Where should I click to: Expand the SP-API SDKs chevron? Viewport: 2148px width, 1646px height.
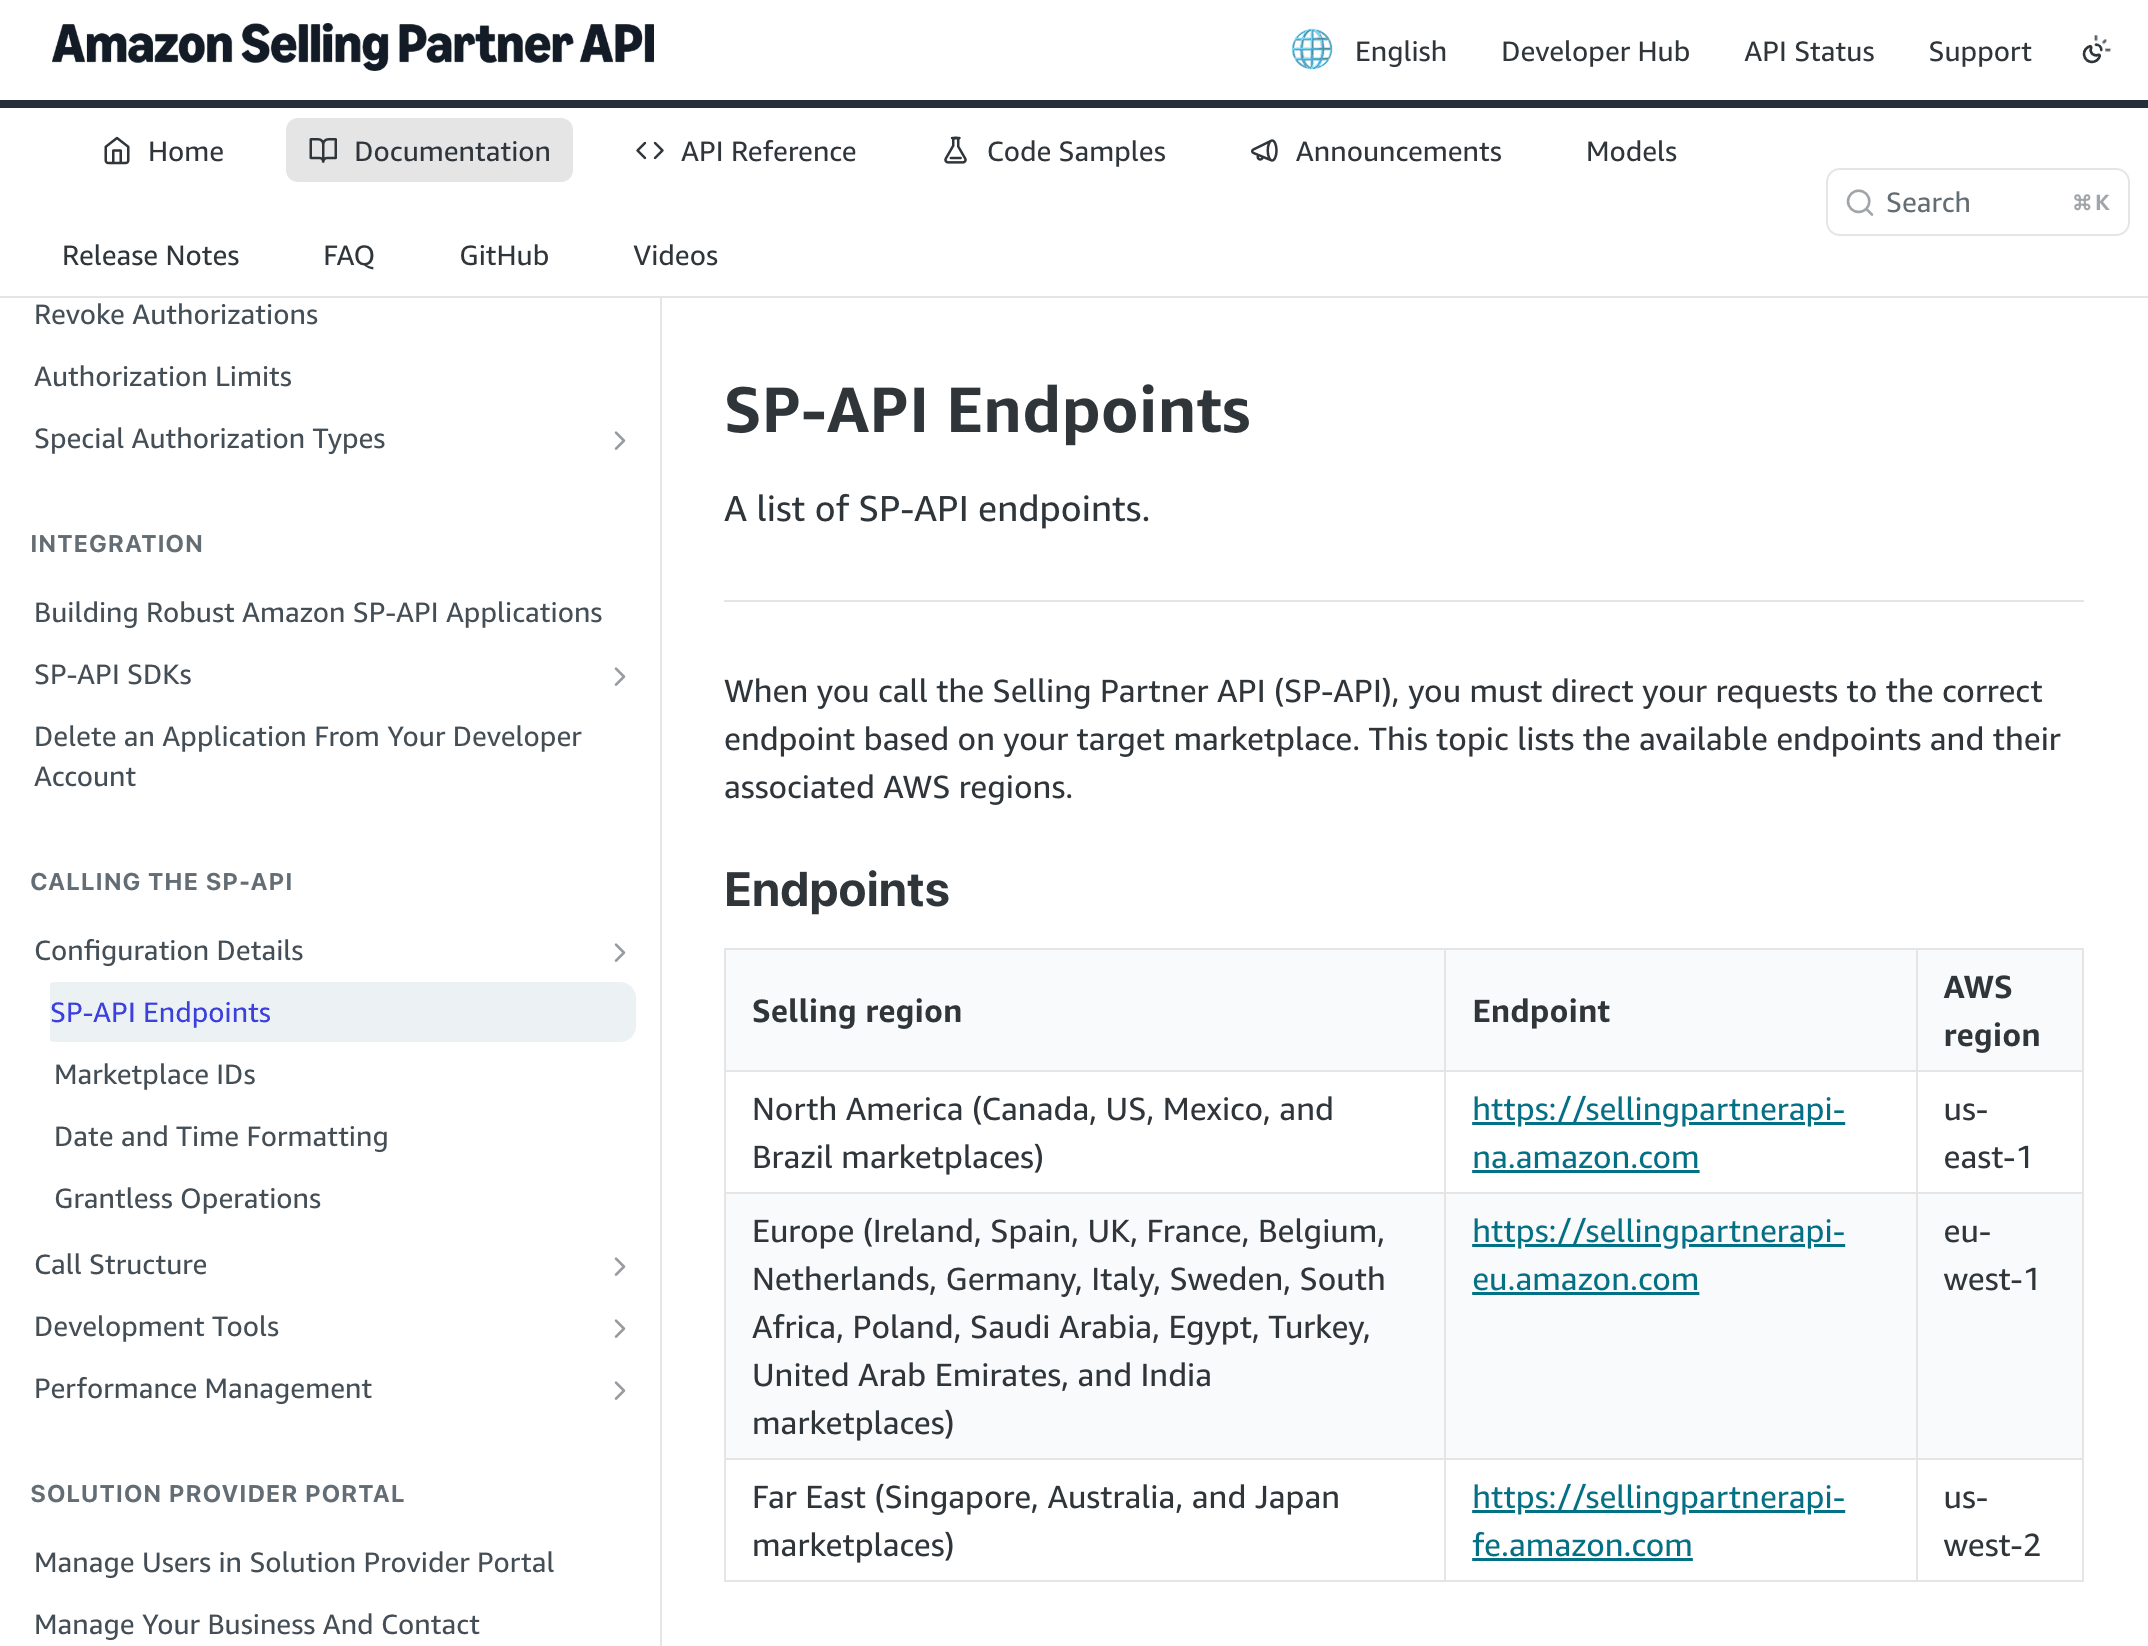pyautogui.click(x=620, y=676)
